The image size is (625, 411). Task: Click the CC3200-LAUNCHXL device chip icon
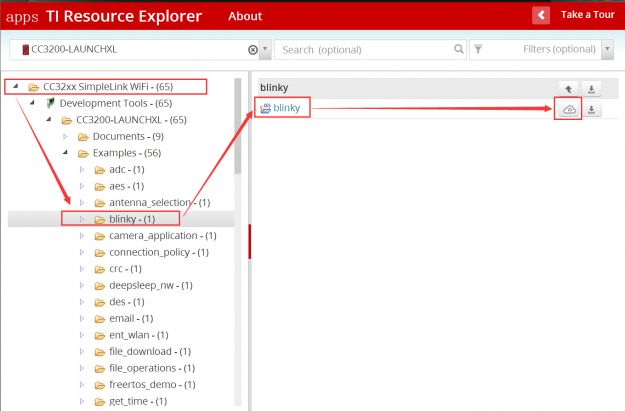click(26, 50)
